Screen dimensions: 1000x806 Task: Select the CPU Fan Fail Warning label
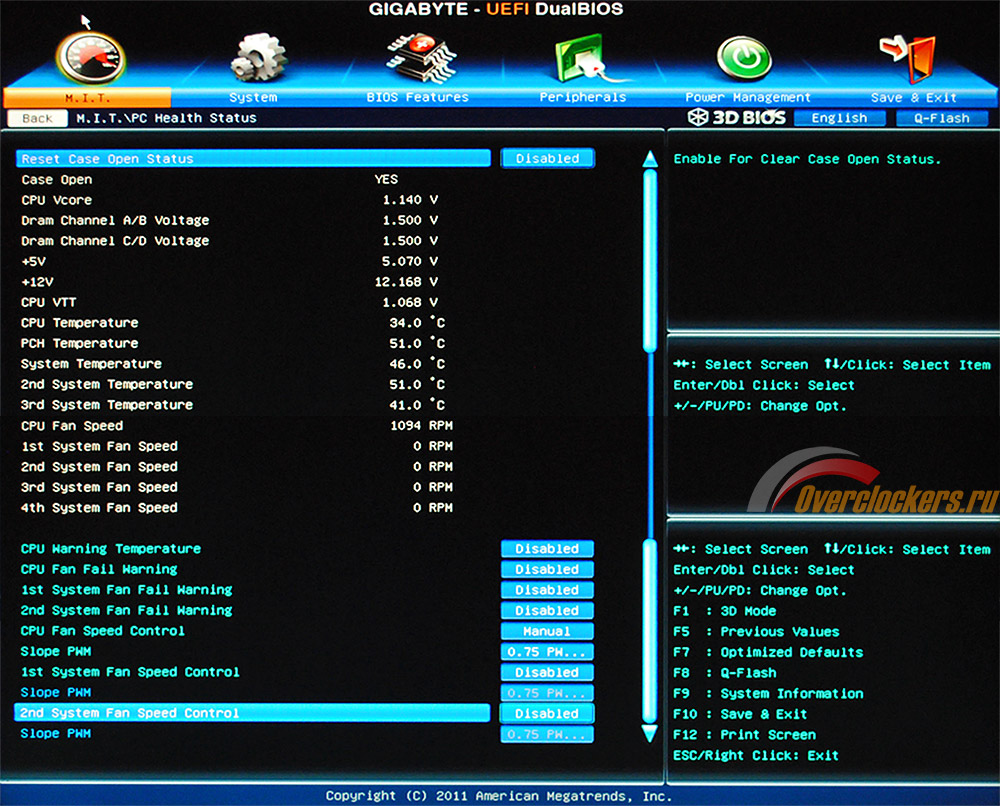pos(99,569)
